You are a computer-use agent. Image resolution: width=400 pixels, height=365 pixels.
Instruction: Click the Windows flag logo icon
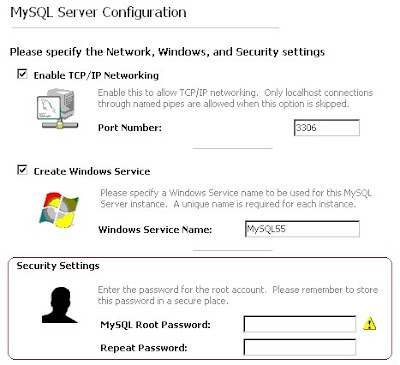[x=59, y=210]
